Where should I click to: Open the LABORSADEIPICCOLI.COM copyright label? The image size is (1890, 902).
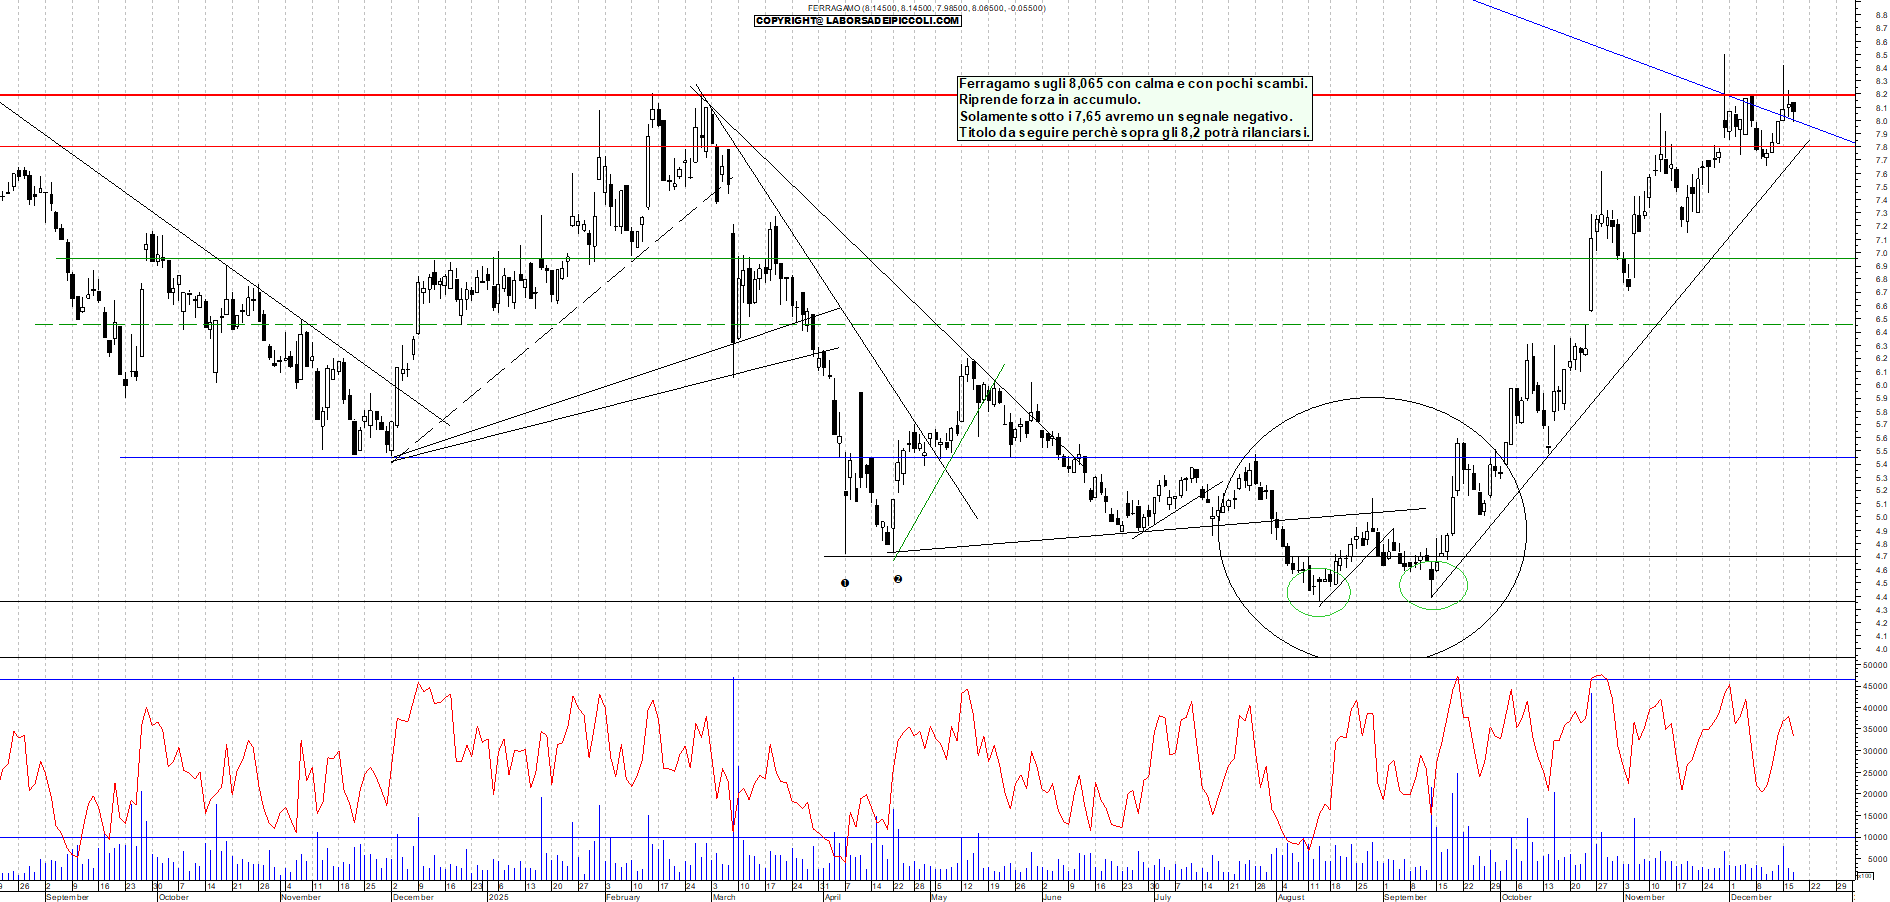pos(857,21)
